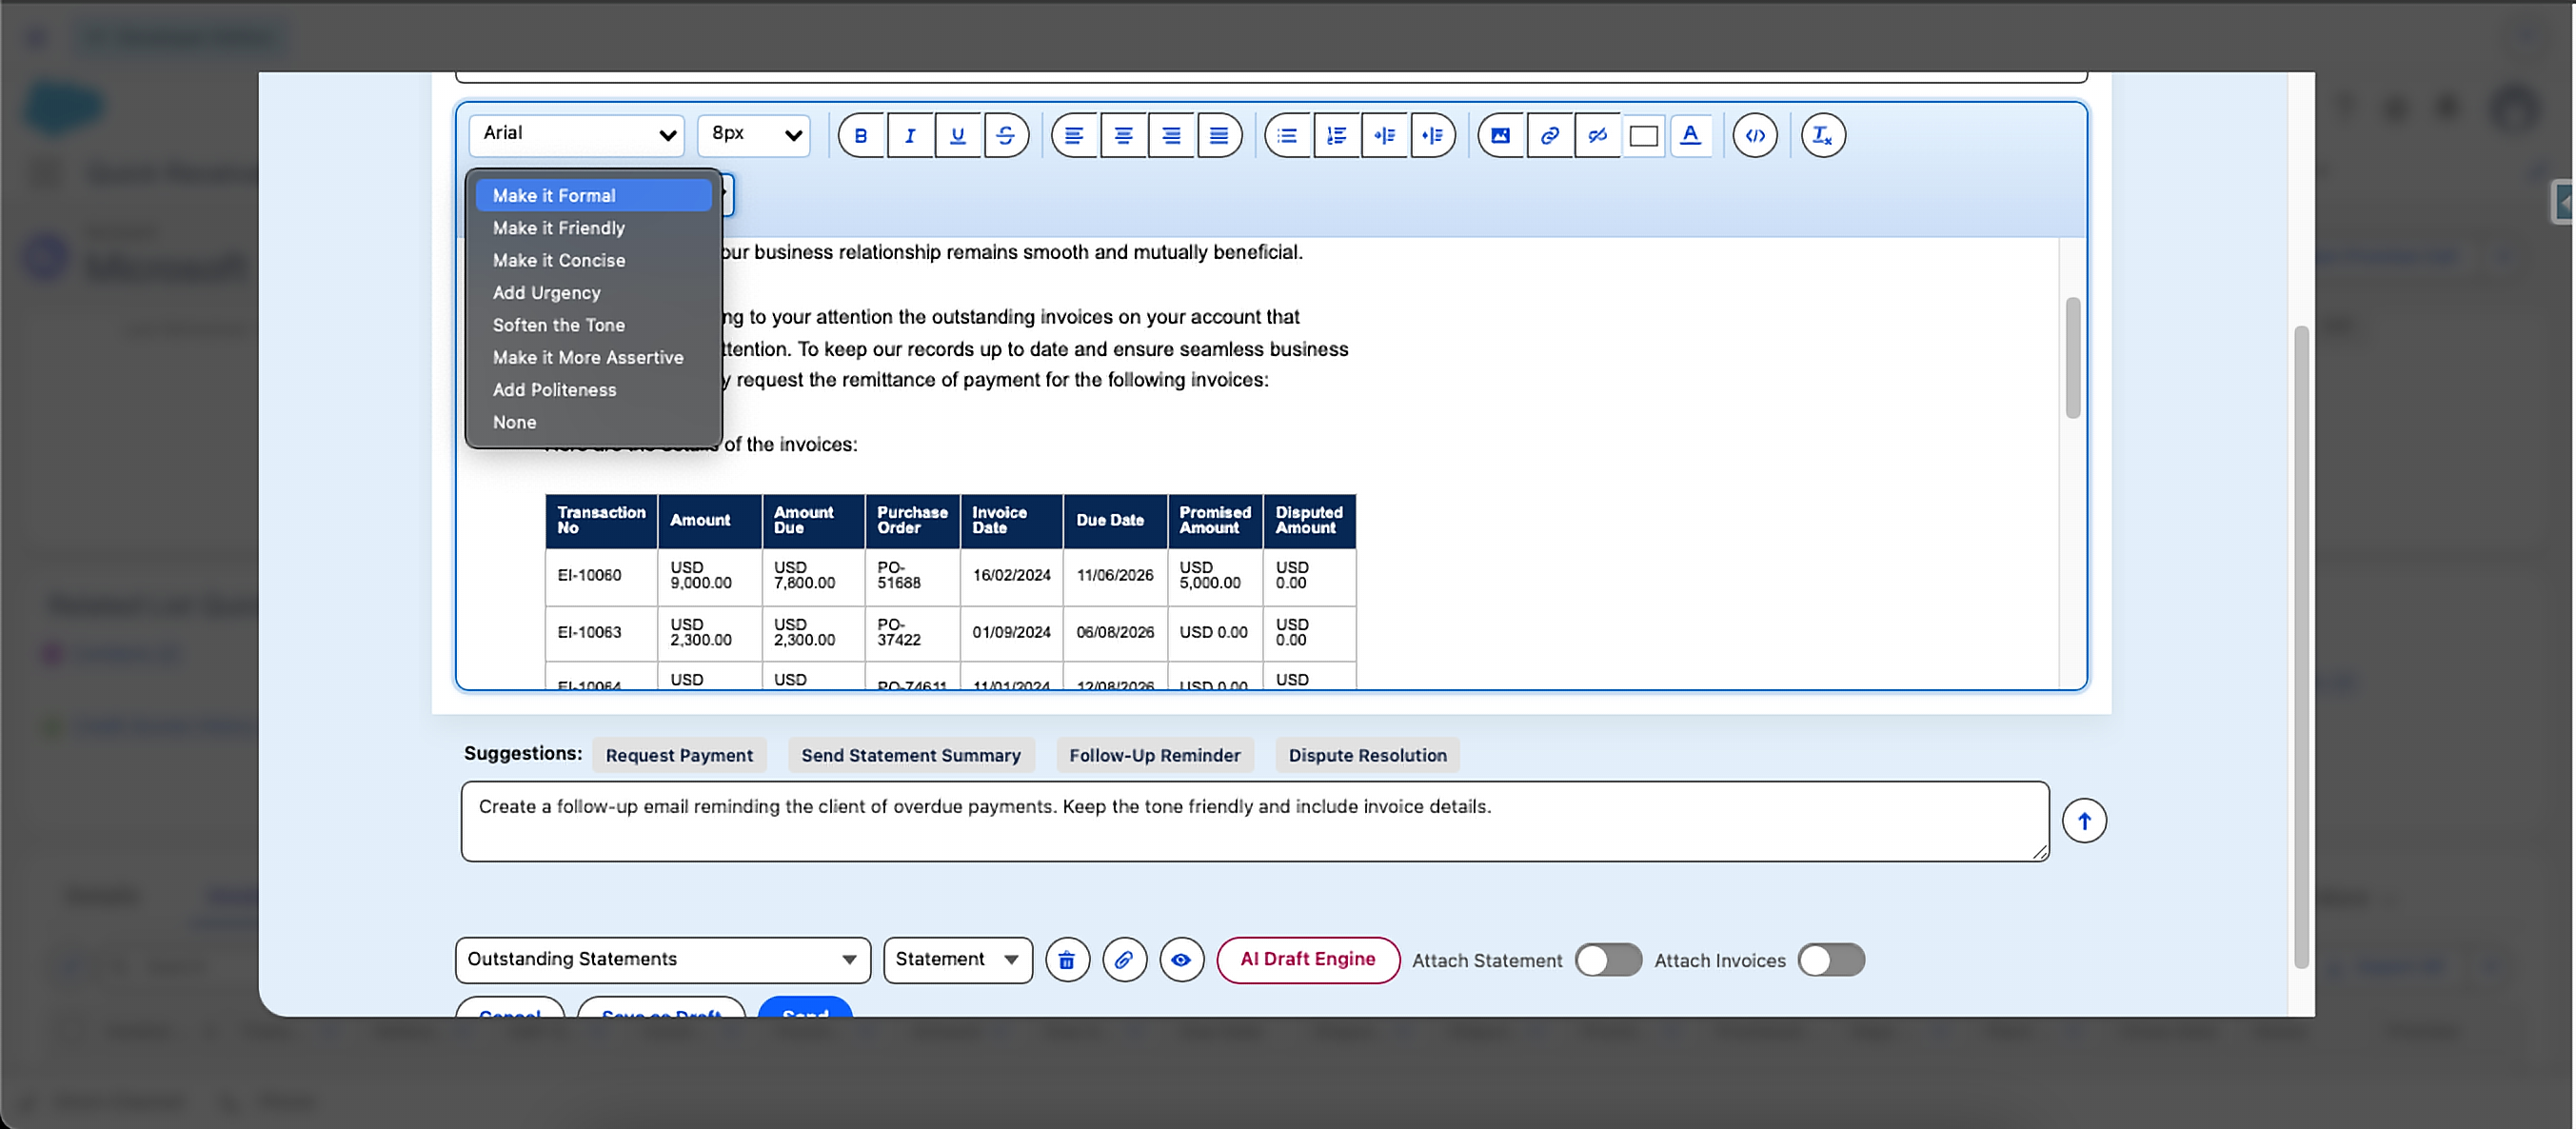Click the Cancel button
This screenshot has width=2576, height=1129.
coord(510,1008)
